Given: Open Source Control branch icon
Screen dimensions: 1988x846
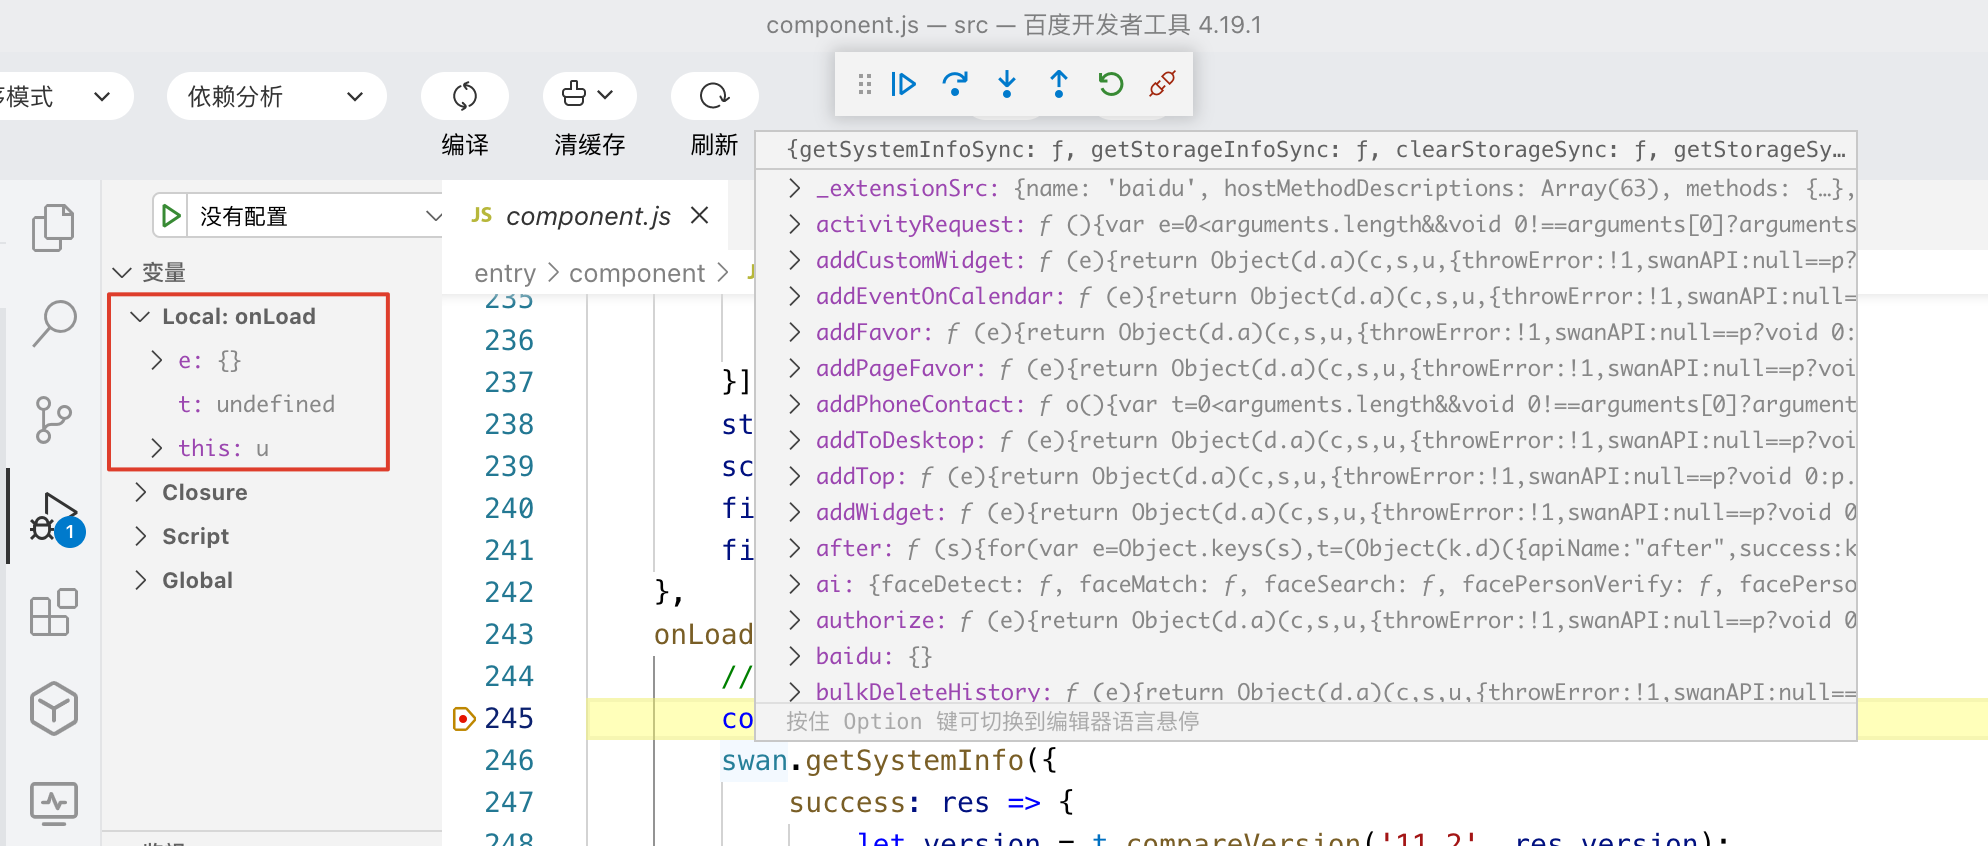Looking at the screenshot, I should click(x=53, y=420).
